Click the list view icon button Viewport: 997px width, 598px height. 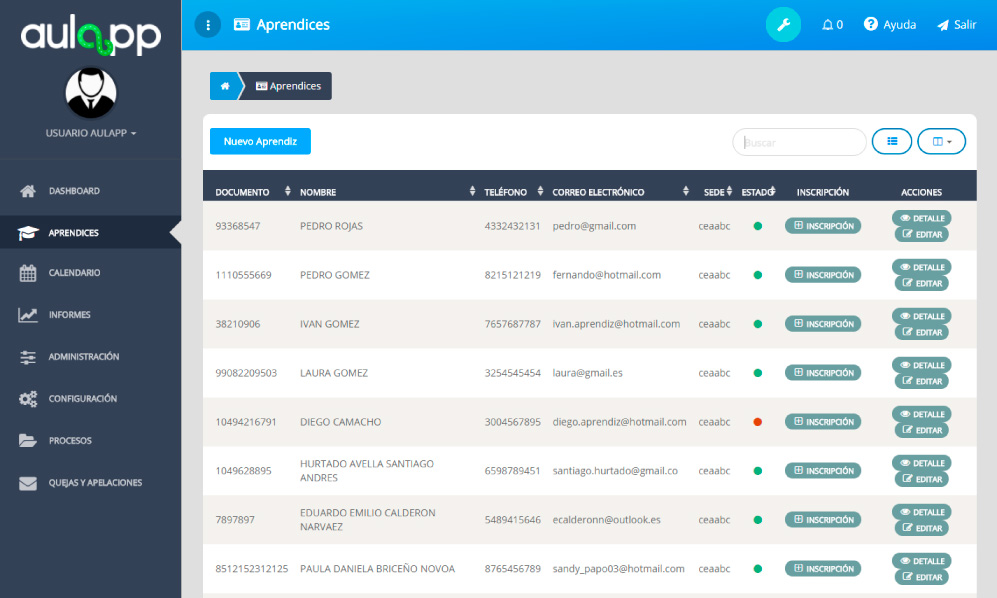[891, 142]
